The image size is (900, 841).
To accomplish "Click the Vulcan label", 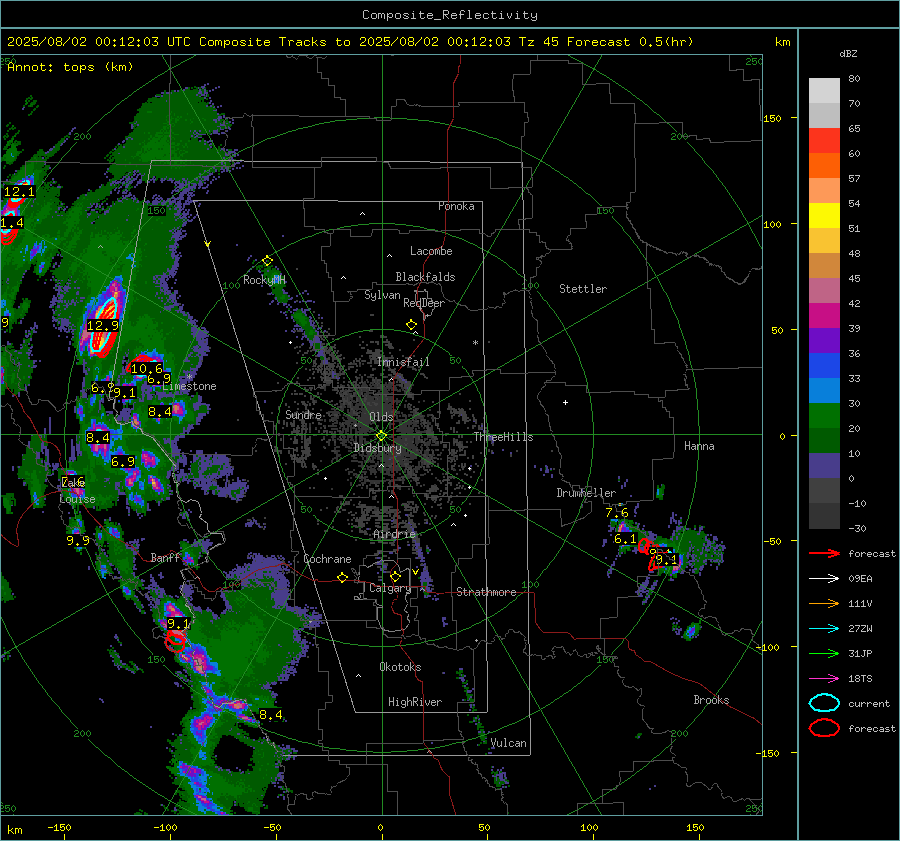I will [508, 743].
